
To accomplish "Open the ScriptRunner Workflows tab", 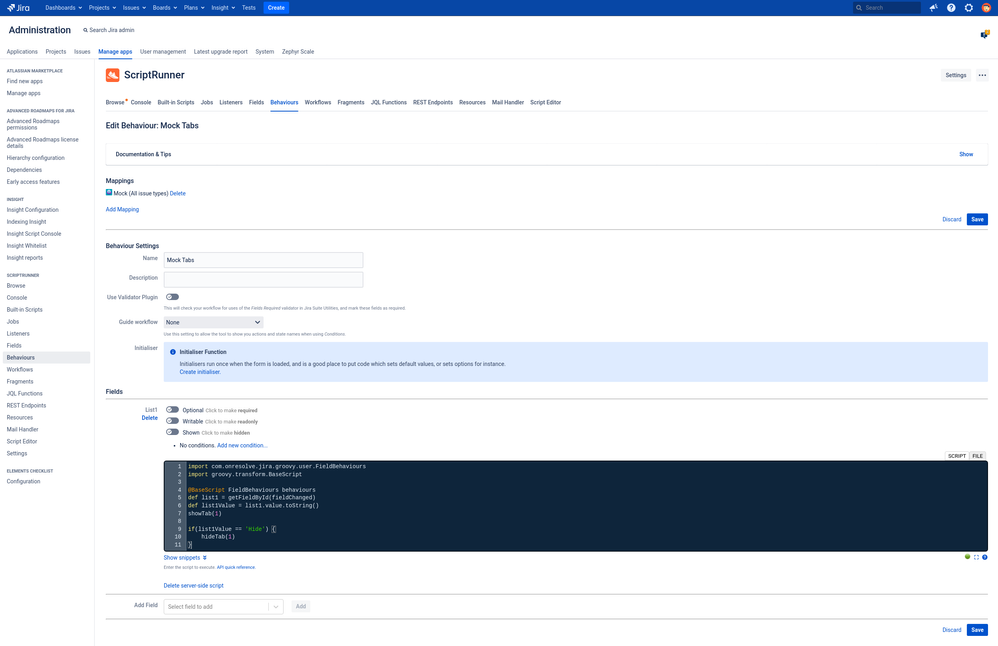I will 318,102.
